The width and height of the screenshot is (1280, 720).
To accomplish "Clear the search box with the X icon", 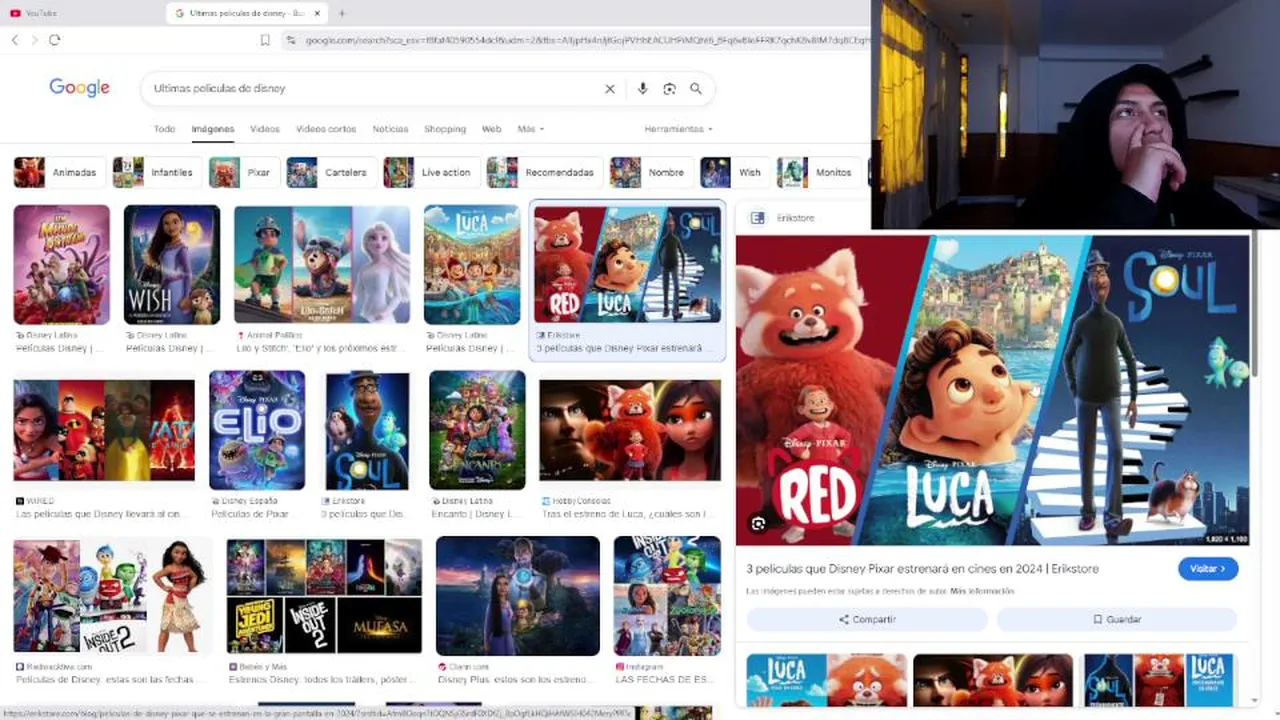I will [610, 89].
